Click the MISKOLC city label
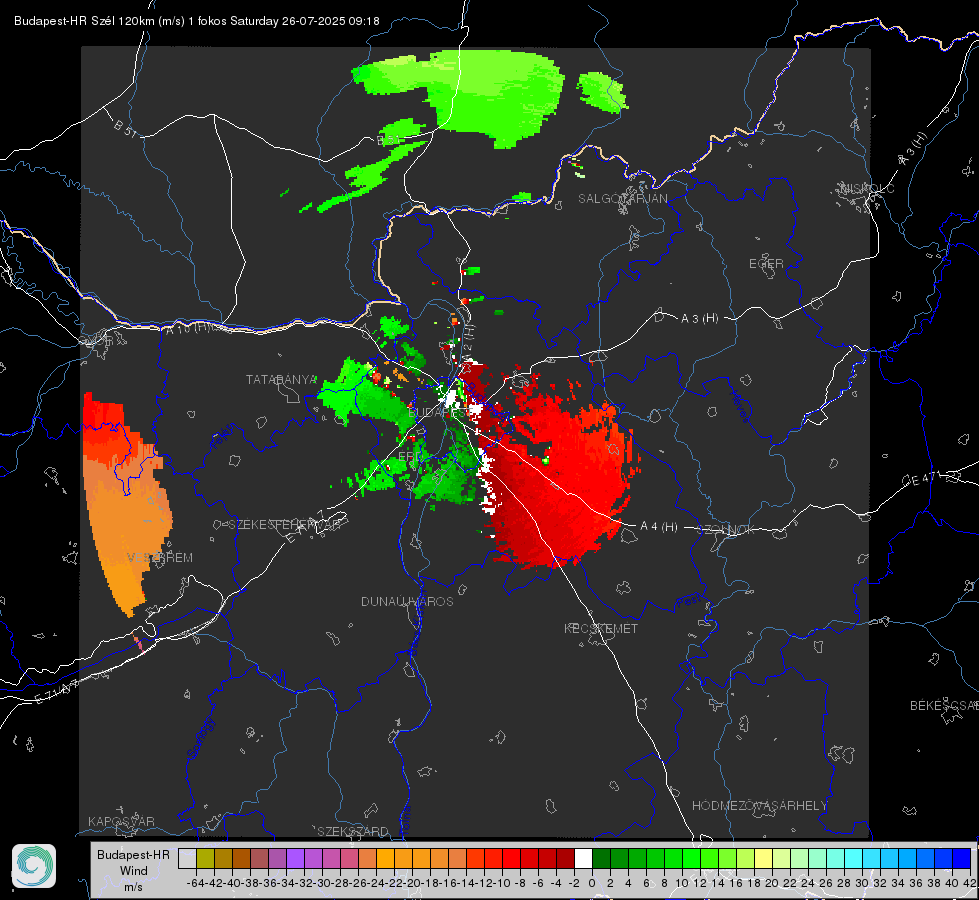This screenshot has height=900, width=979. (867, 188)
